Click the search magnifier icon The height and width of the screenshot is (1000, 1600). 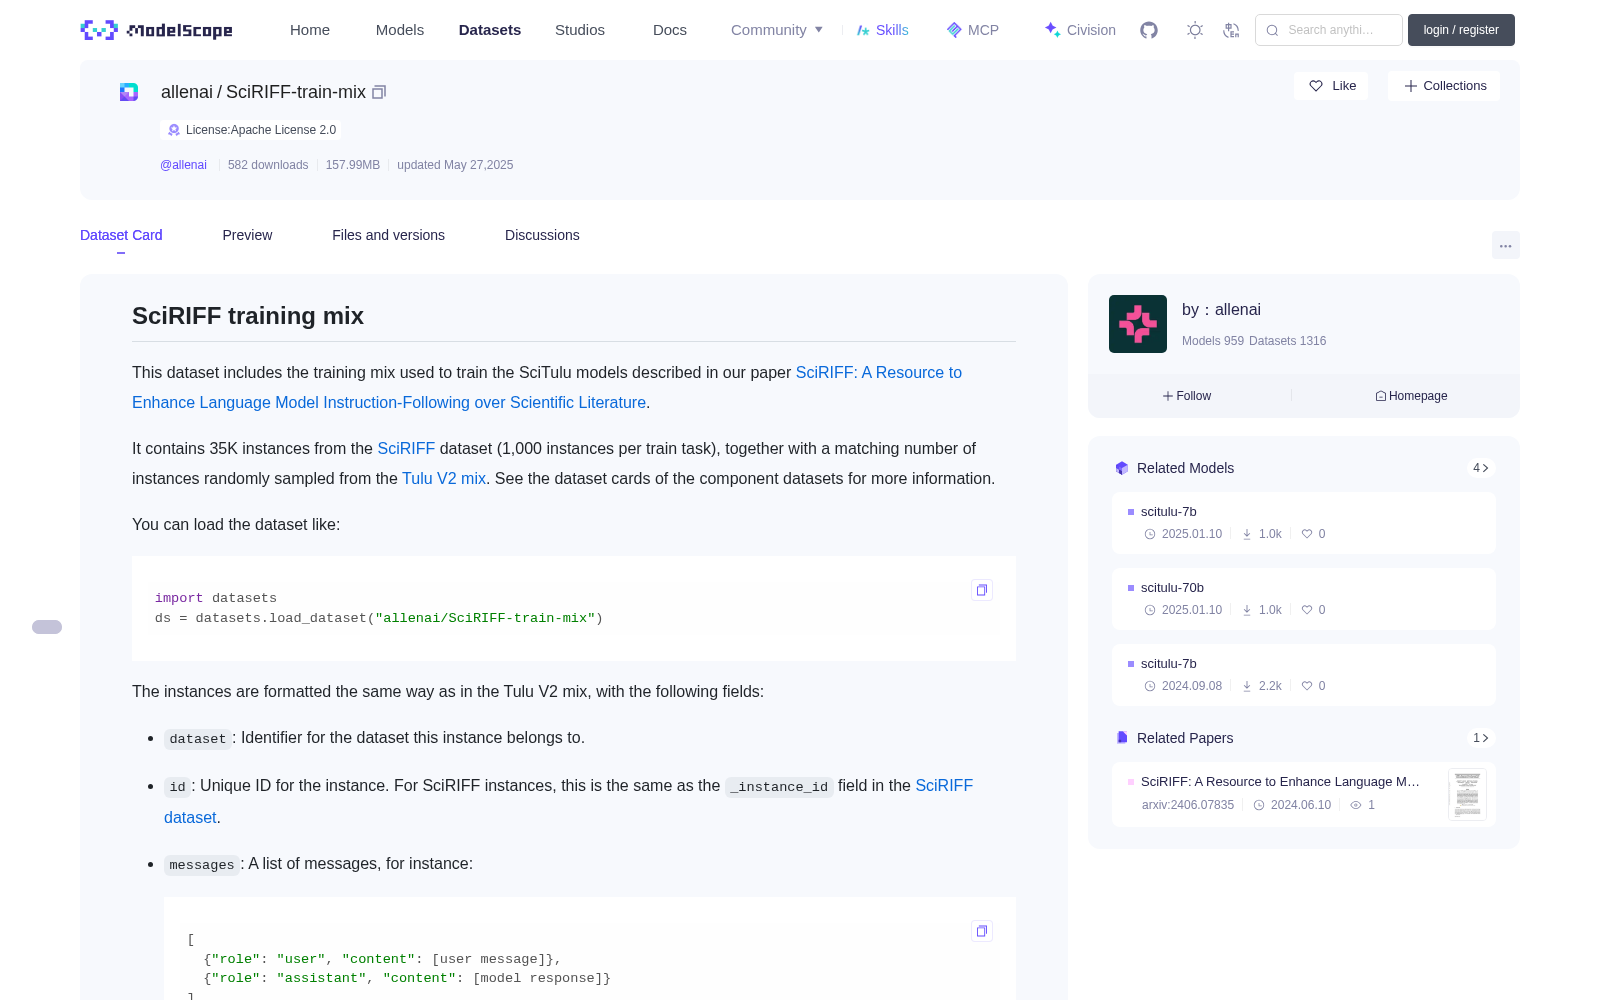1273,30
